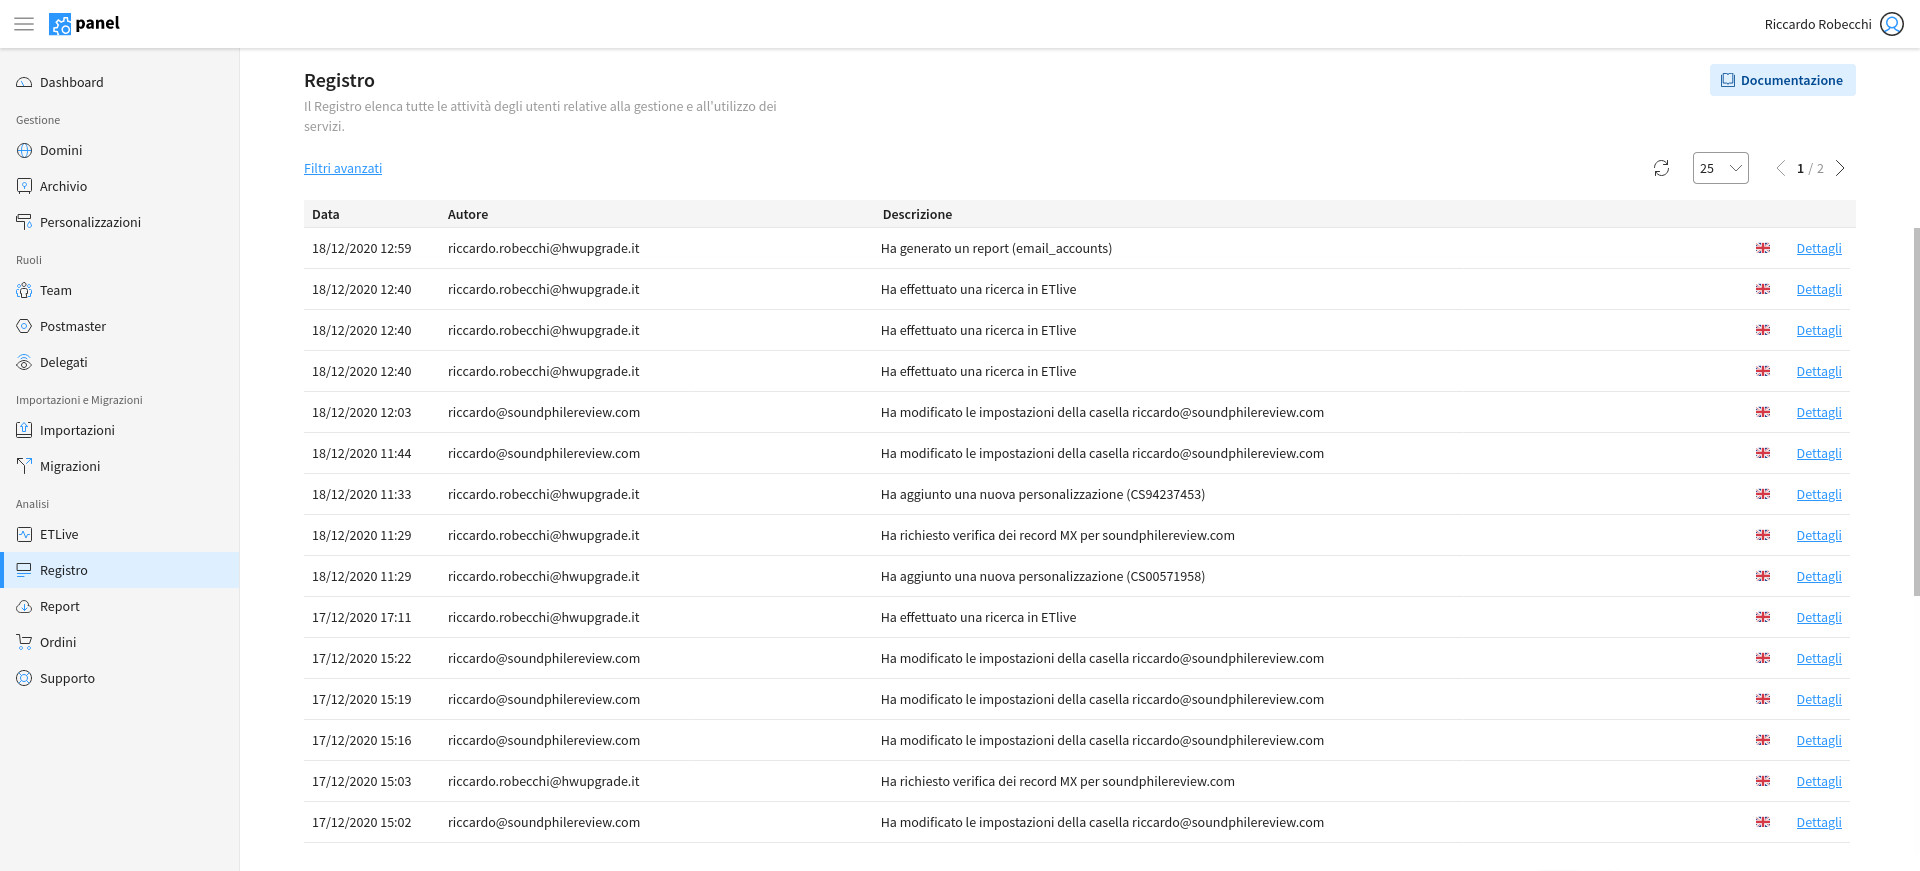The width and height of the screenshot is (1920, 871).
Task: Click the Migrazioni branch icon
Action: click(24, 466)
